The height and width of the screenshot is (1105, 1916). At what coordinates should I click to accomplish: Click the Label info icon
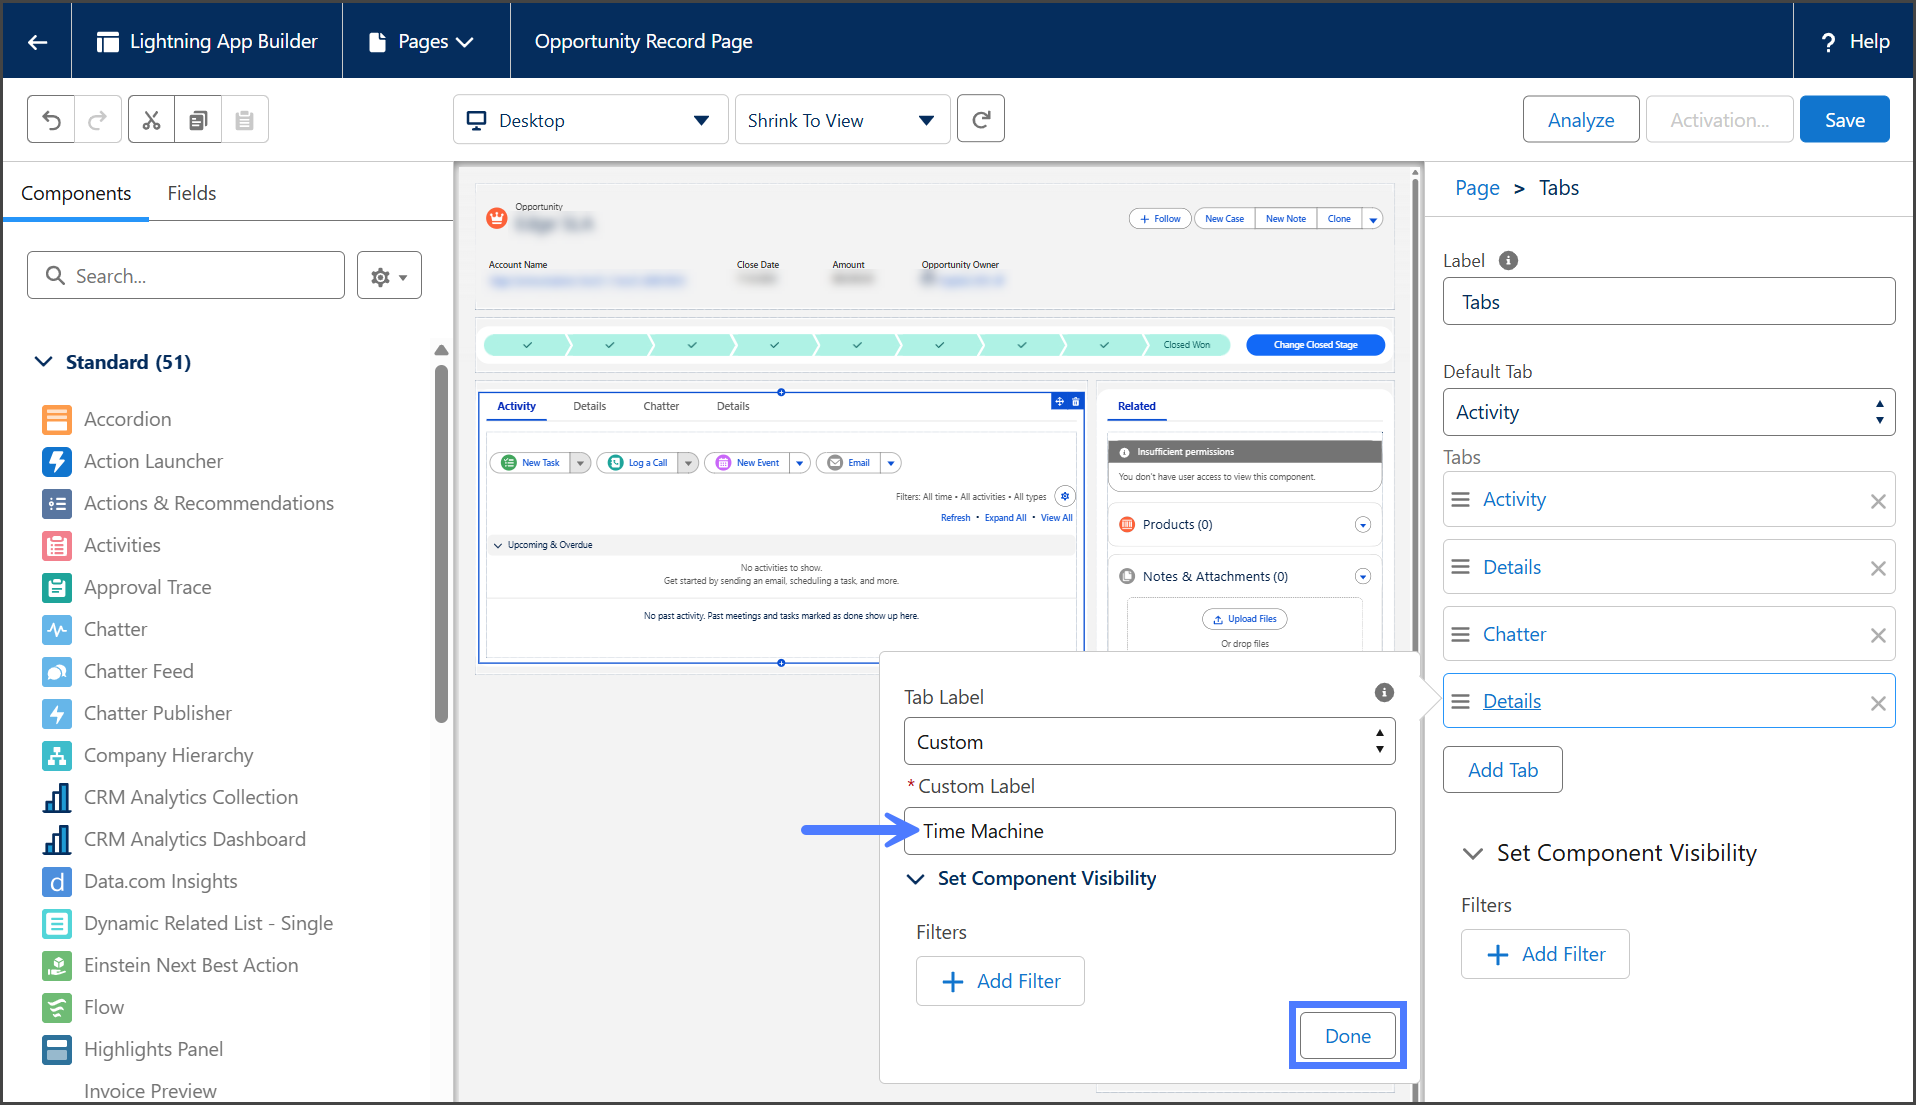(1508, 261)
